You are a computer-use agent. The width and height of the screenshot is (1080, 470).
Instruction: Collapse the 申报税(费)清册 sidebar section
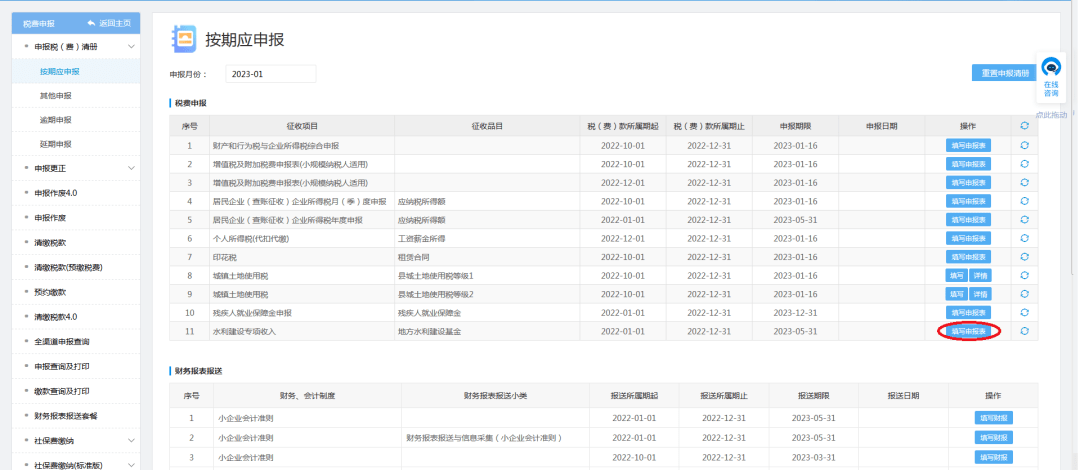[131, 47]
